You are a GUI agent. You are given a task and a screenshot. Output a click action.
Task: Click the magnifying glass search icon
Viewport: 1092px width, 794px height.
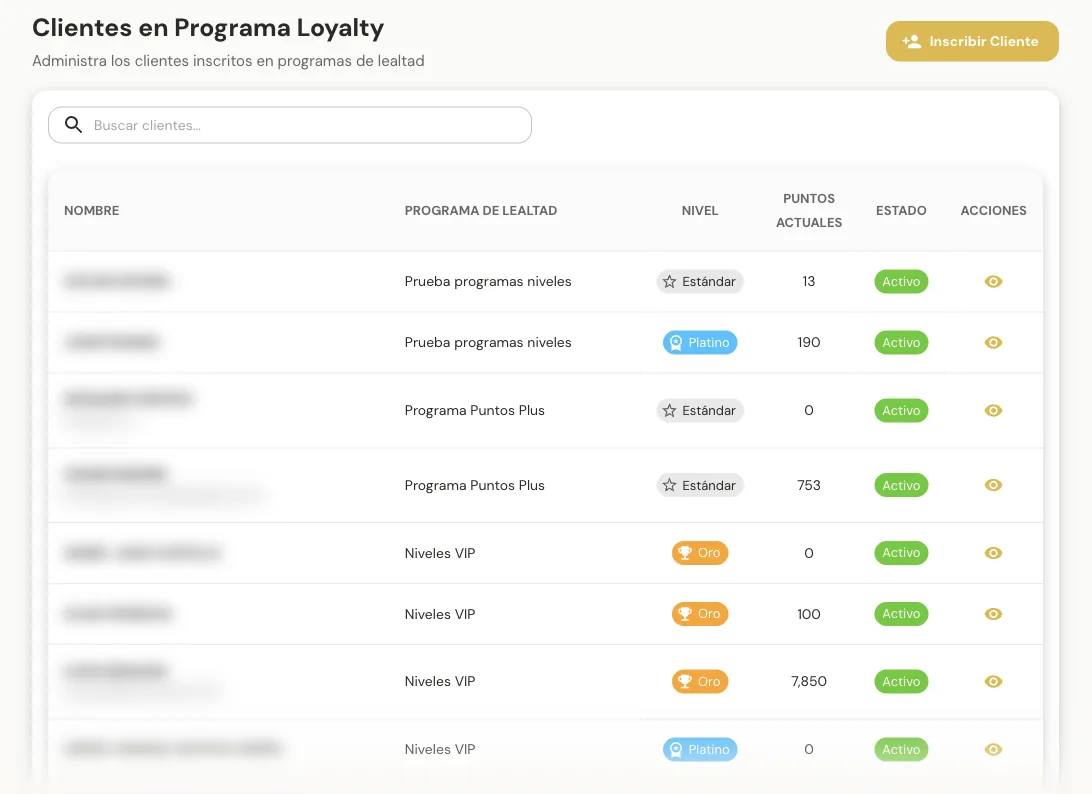(73, 125)
